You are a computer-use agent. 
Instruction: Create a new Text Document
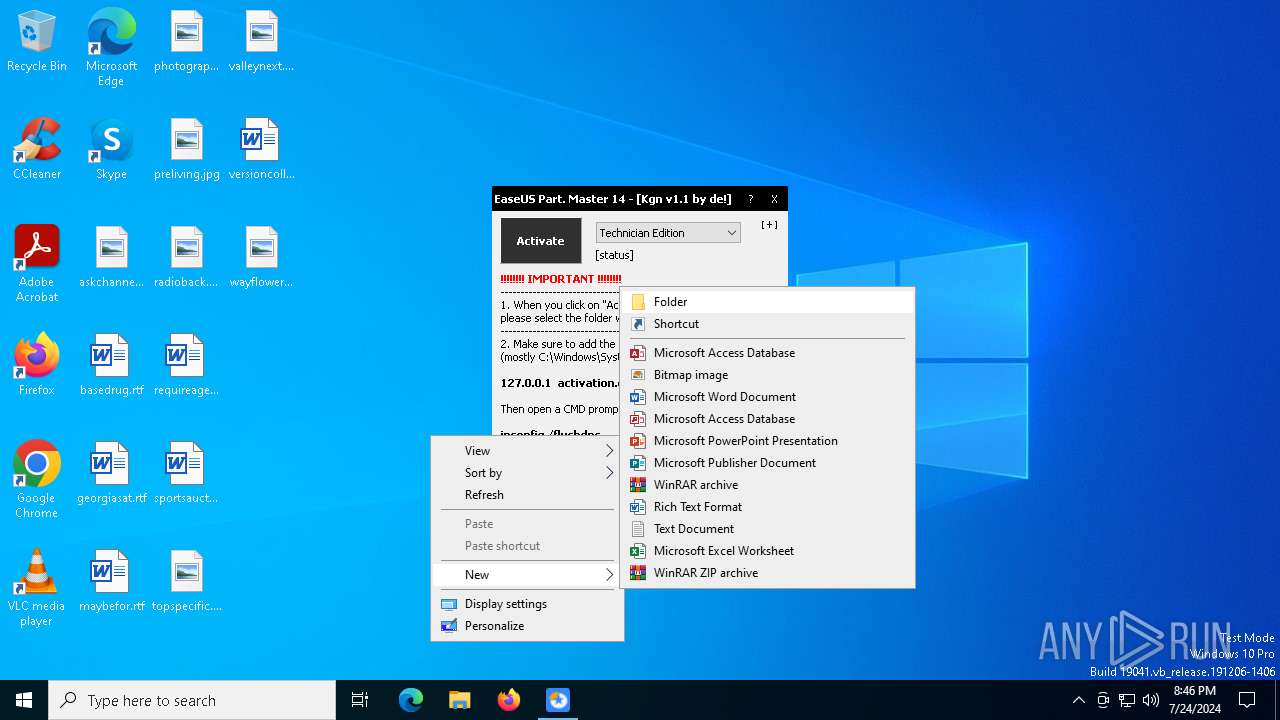pyautogui.click(x=767, y=529)
